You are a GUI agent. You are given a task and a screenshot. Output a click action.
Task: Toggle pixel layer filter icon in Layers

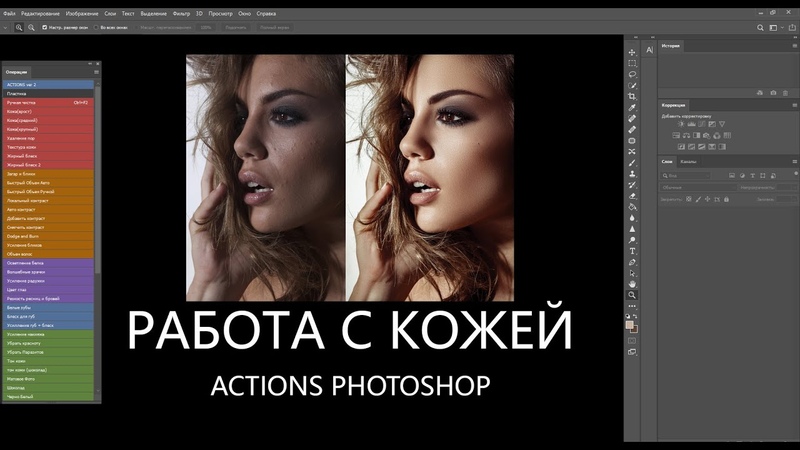point(732,176)
